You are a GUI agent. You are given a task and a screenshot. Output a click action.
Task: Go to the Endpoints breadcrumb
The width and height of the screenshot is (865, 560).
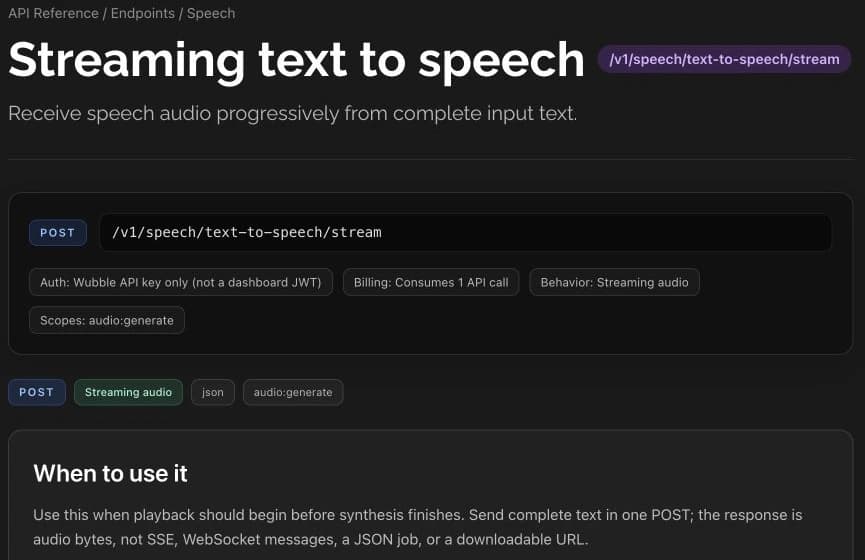pos(142,13)
